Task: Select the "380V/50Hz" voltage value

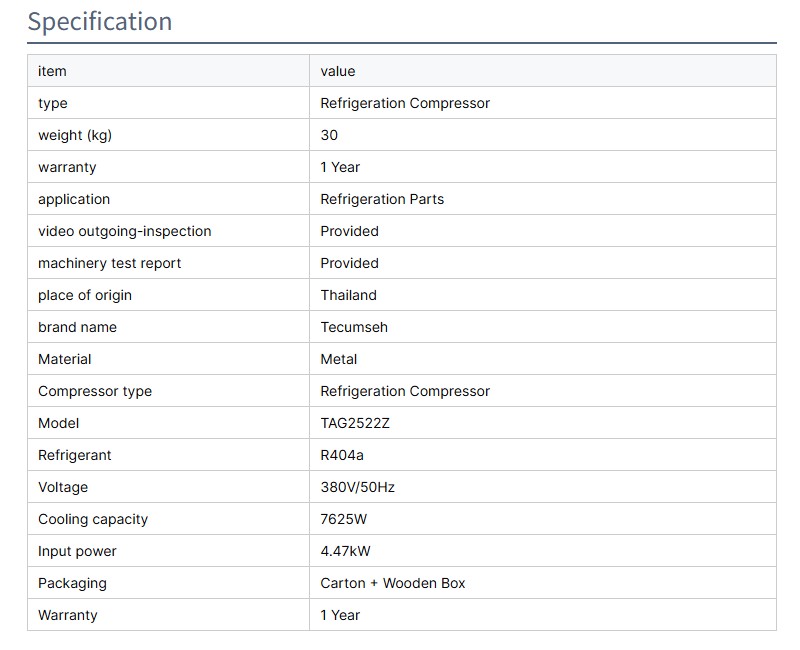Action: click(358, 487)
